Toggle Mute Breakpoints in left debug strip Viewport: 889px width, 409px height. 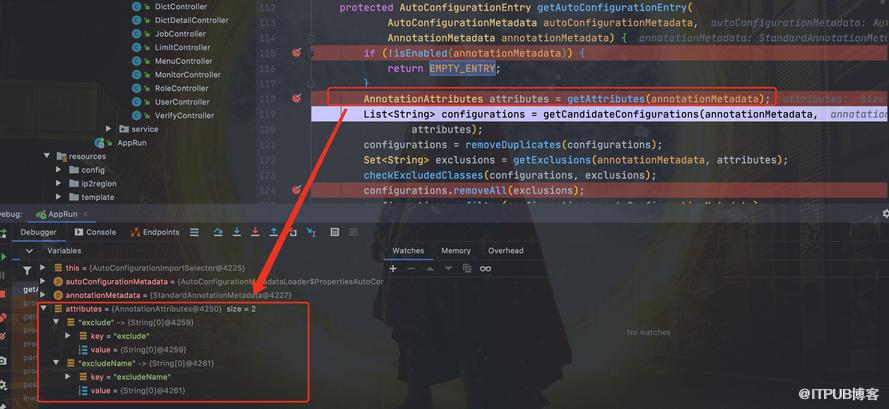(3, 337)
